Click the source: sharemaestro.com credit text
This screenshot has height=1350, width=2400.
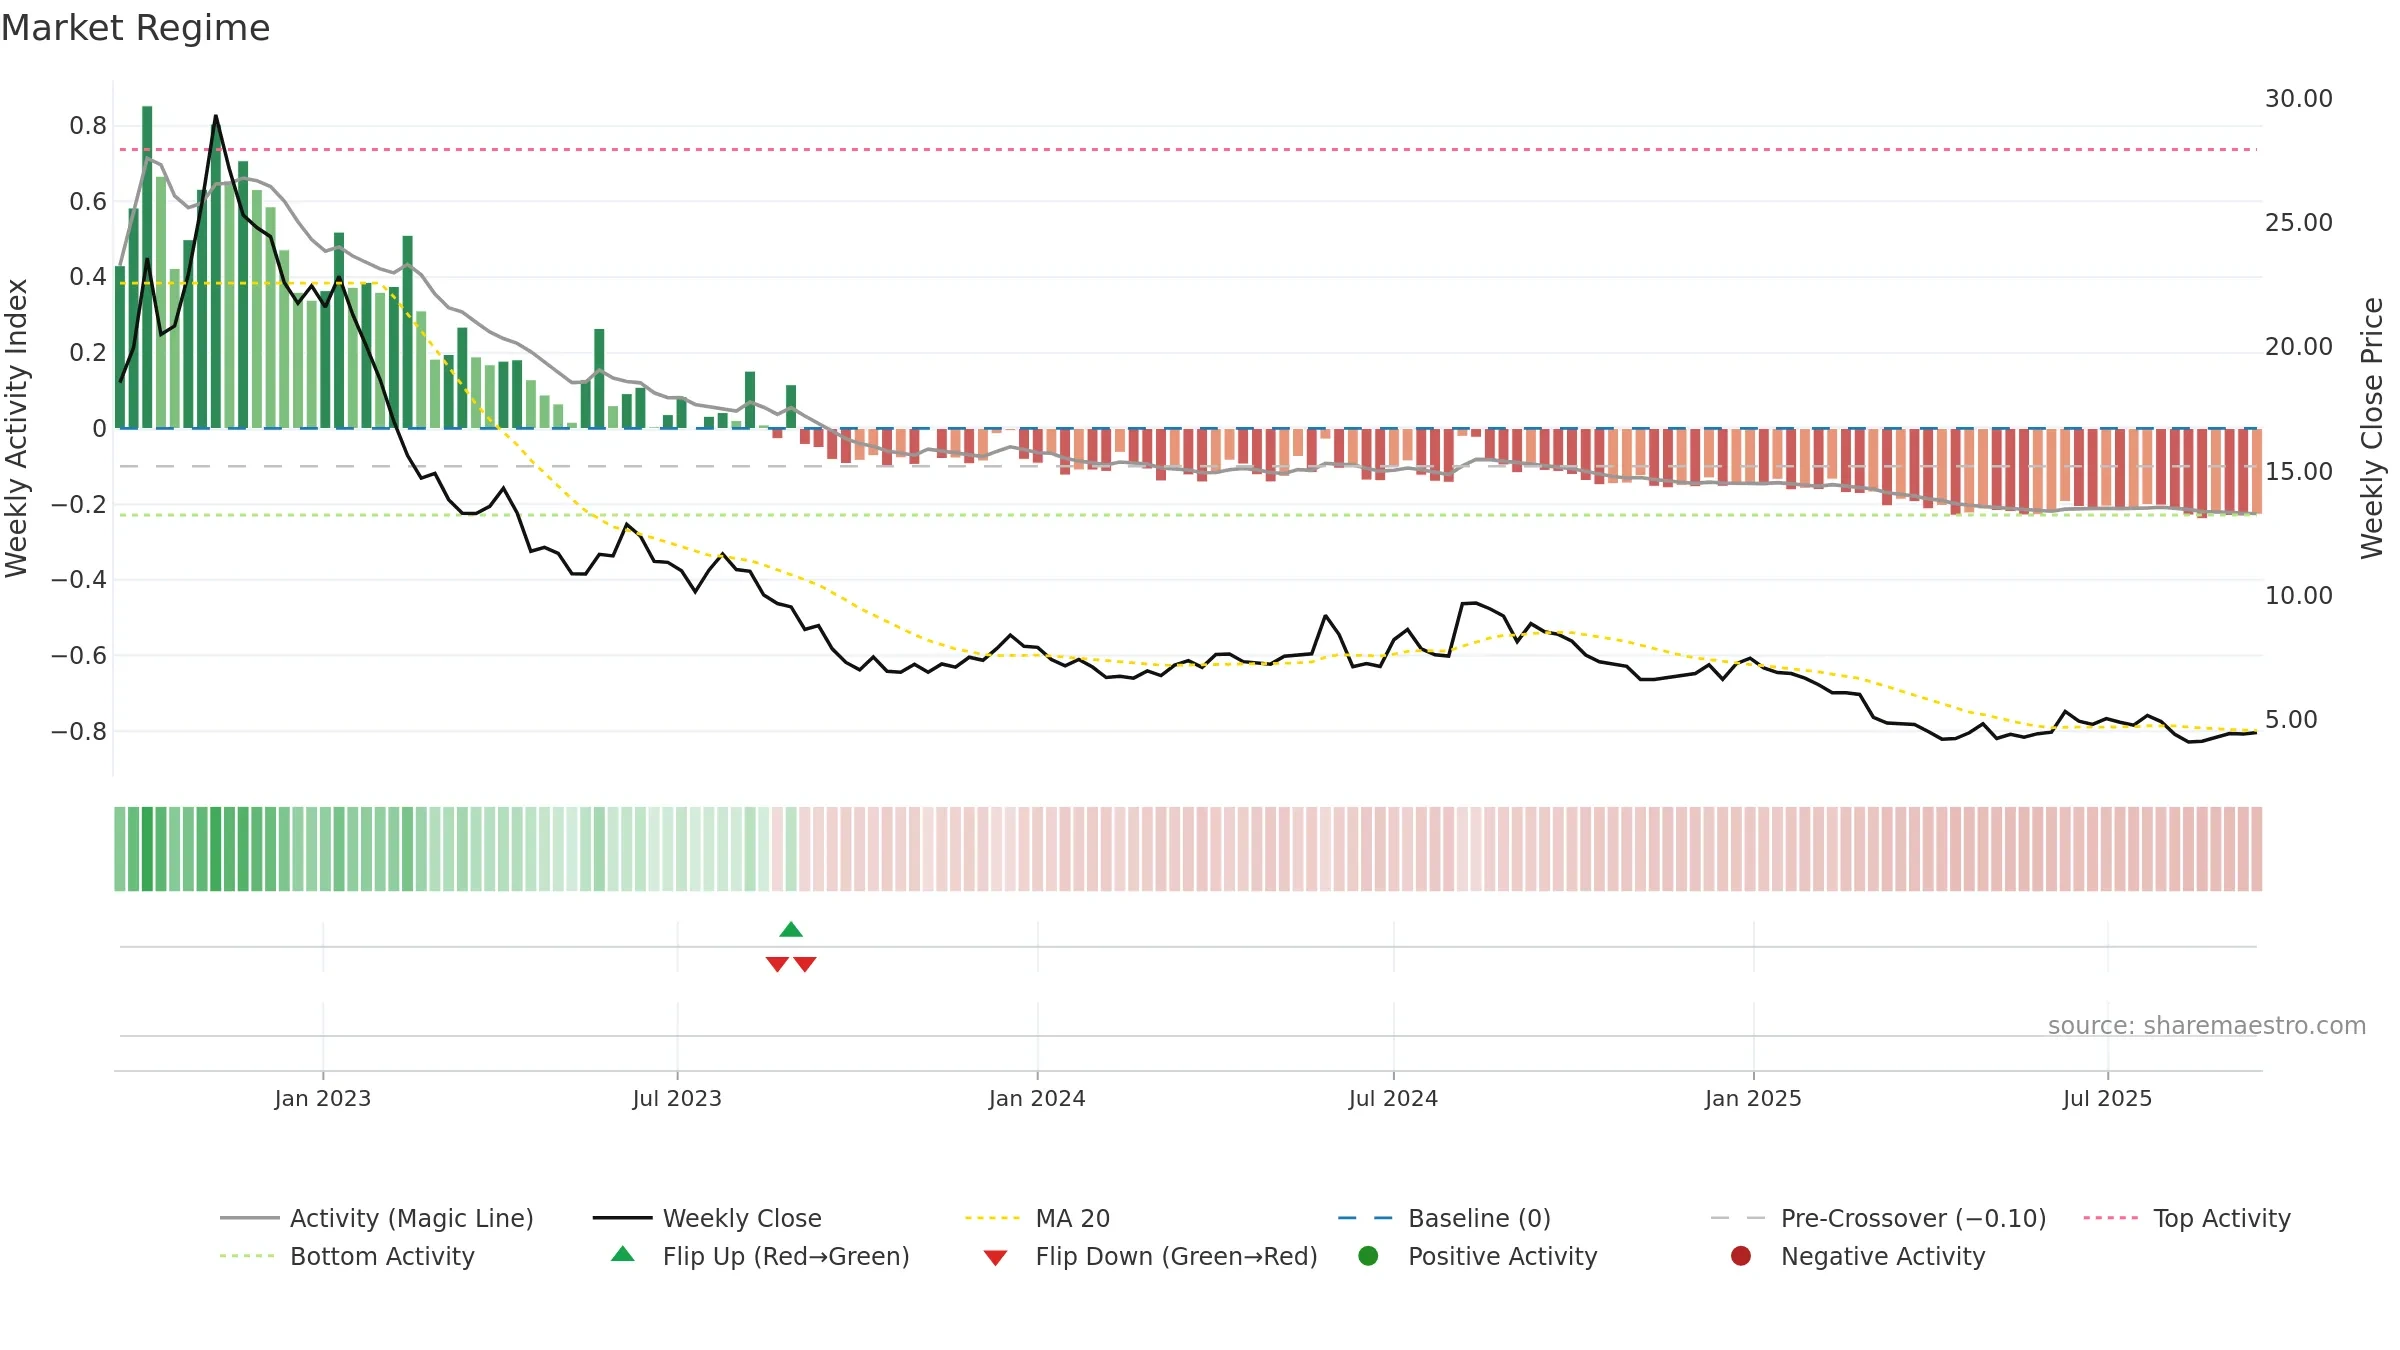2207,1025
